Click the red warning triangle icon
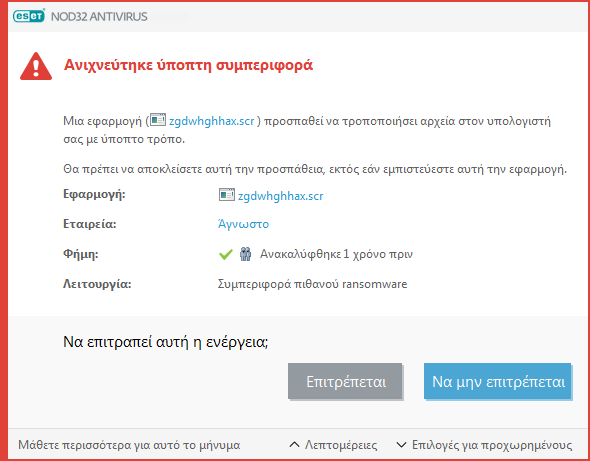Image resolution: width=590 pixels, height=461 pixels. point(36,66)
